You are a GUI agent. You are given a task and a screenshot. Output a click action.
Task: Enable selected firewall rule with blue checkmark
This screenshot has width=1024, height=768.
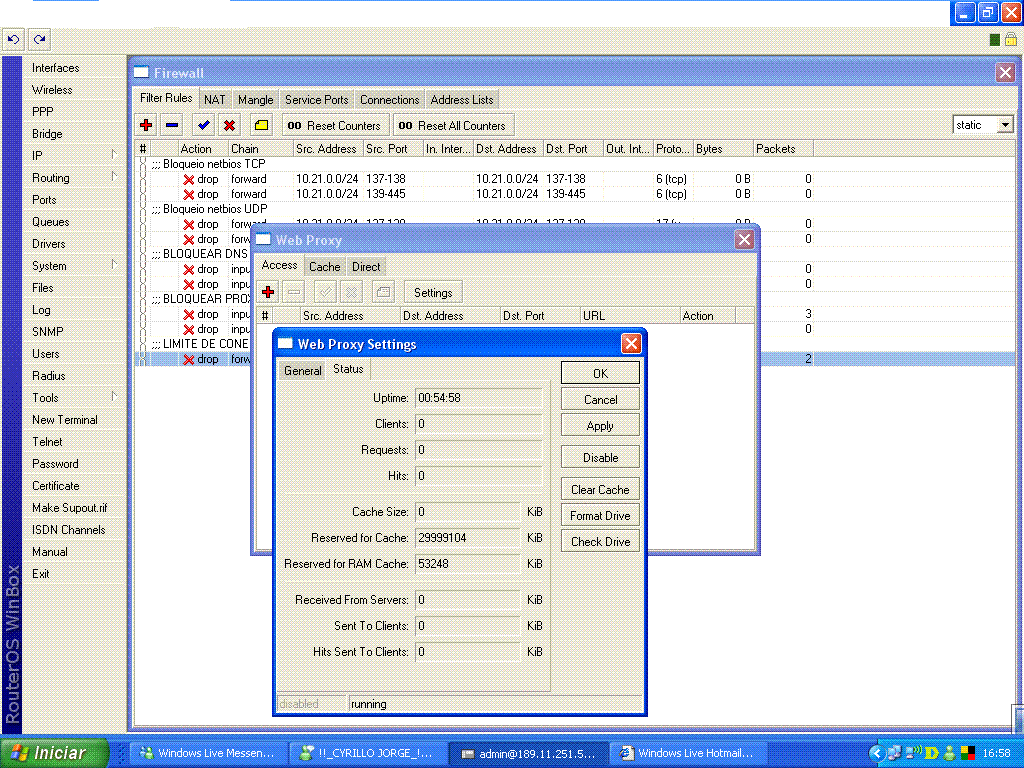tap(203, 125)
